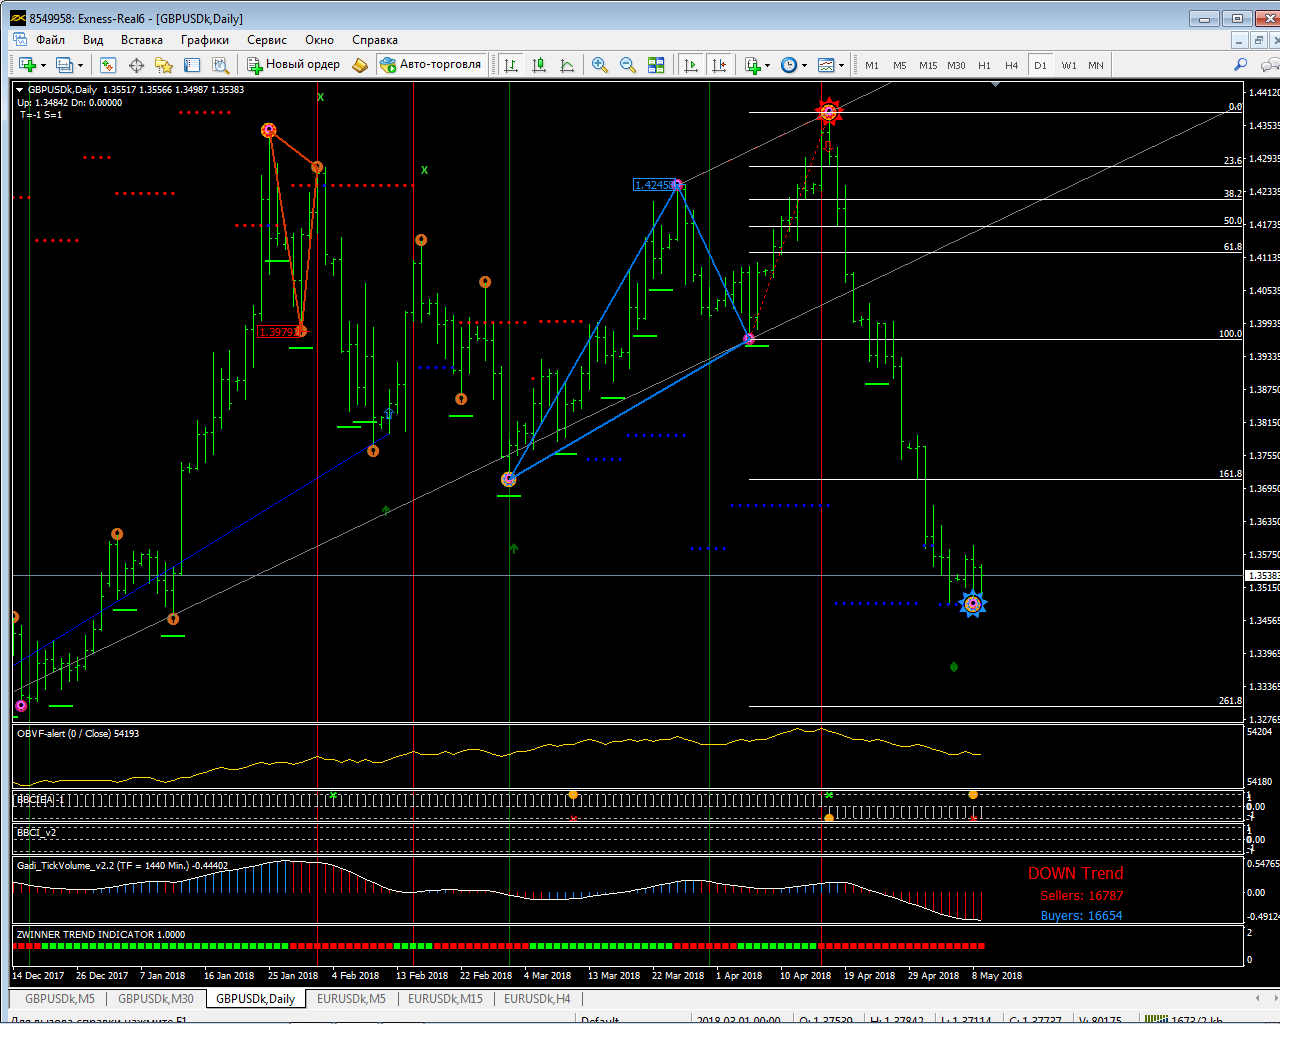Toggle the Авто-торговля auto trading button
Image resolution: width=1296 pixels, height=1040 pixels.
coord(430,65)
